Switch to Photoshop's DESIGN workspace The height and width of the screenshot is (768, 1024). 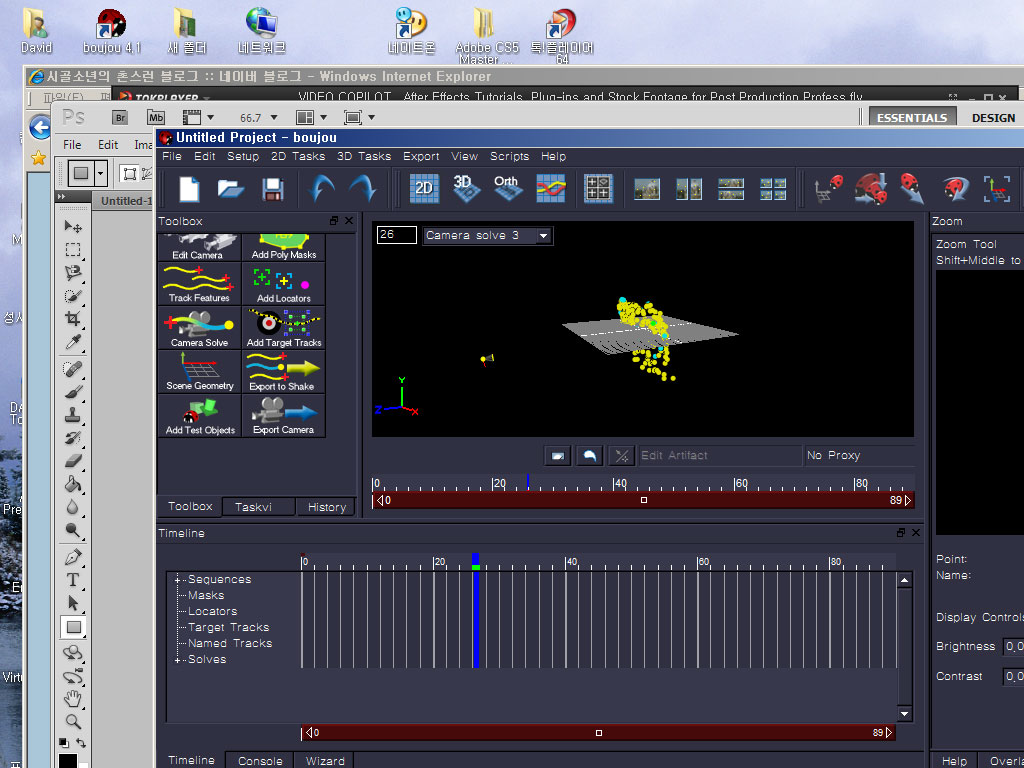tap(993, 118)
